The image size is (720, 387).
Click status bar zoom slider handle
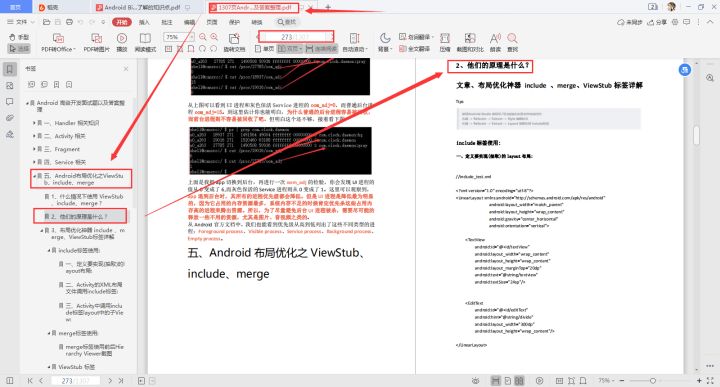pyautogui.click(x=652, y=381)
